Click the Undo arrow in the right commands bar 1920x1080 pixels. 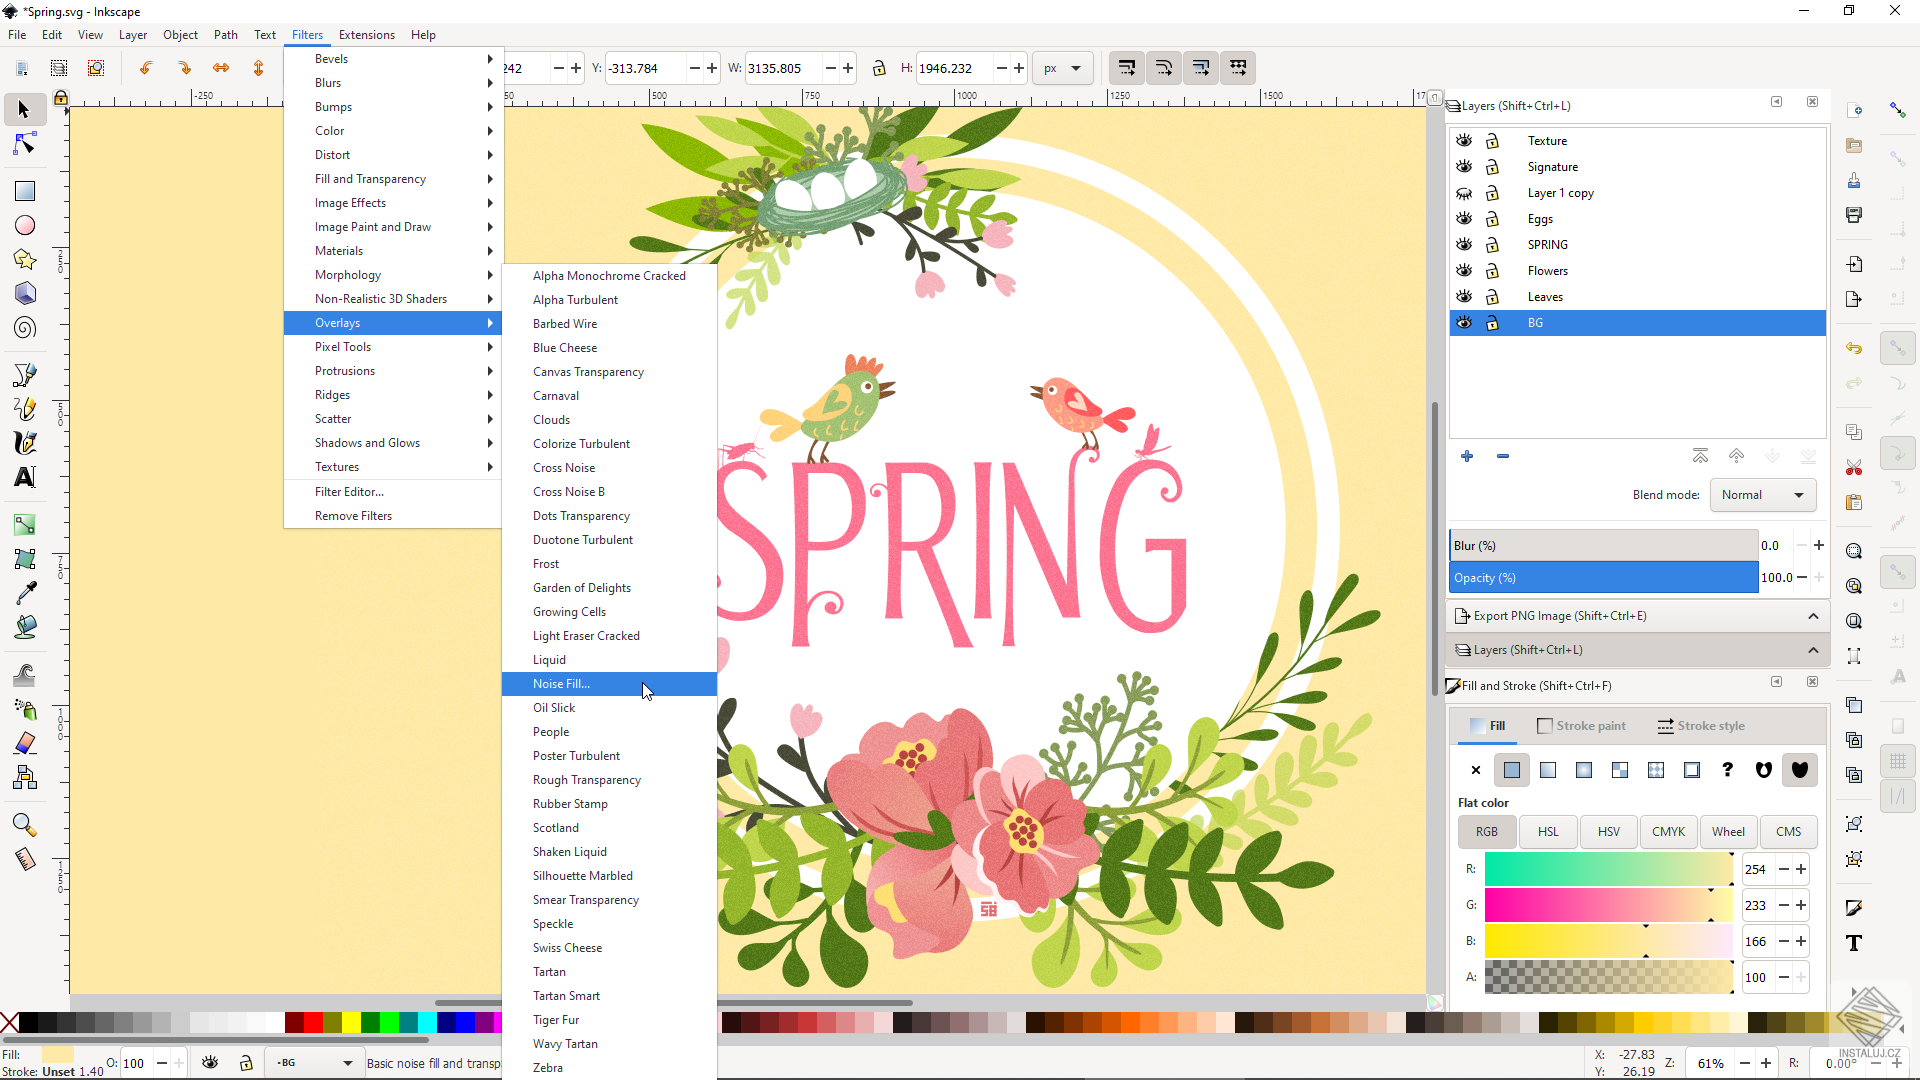(1855, 348)
